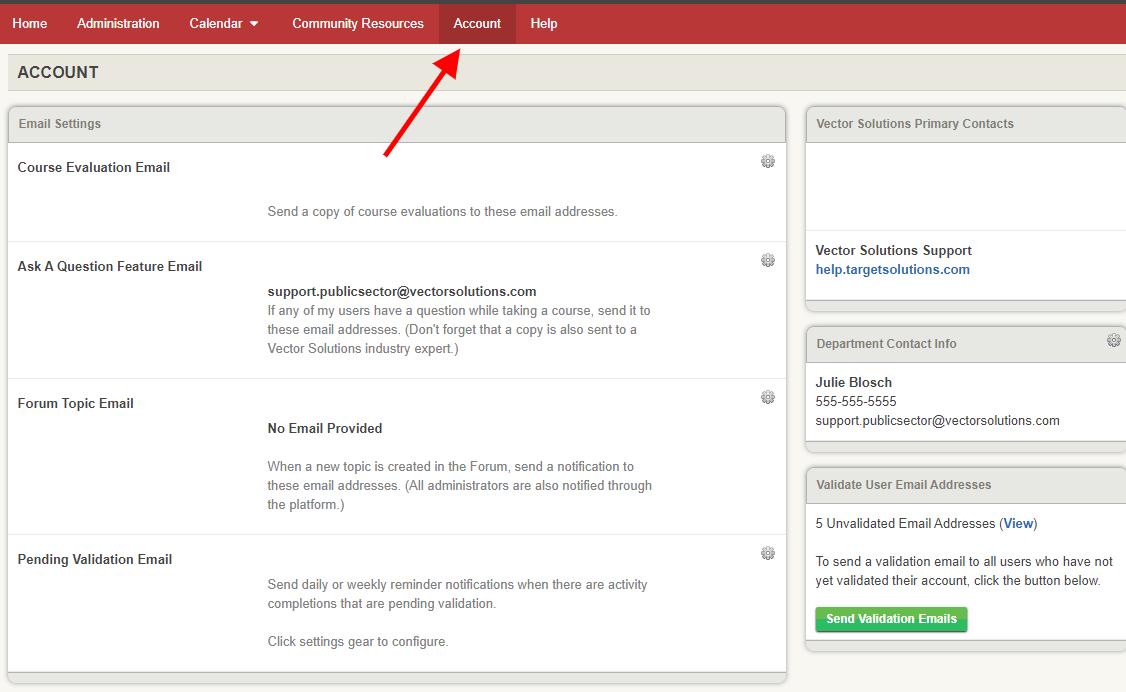Edit Department Contact Info using gear icon

1113,341
